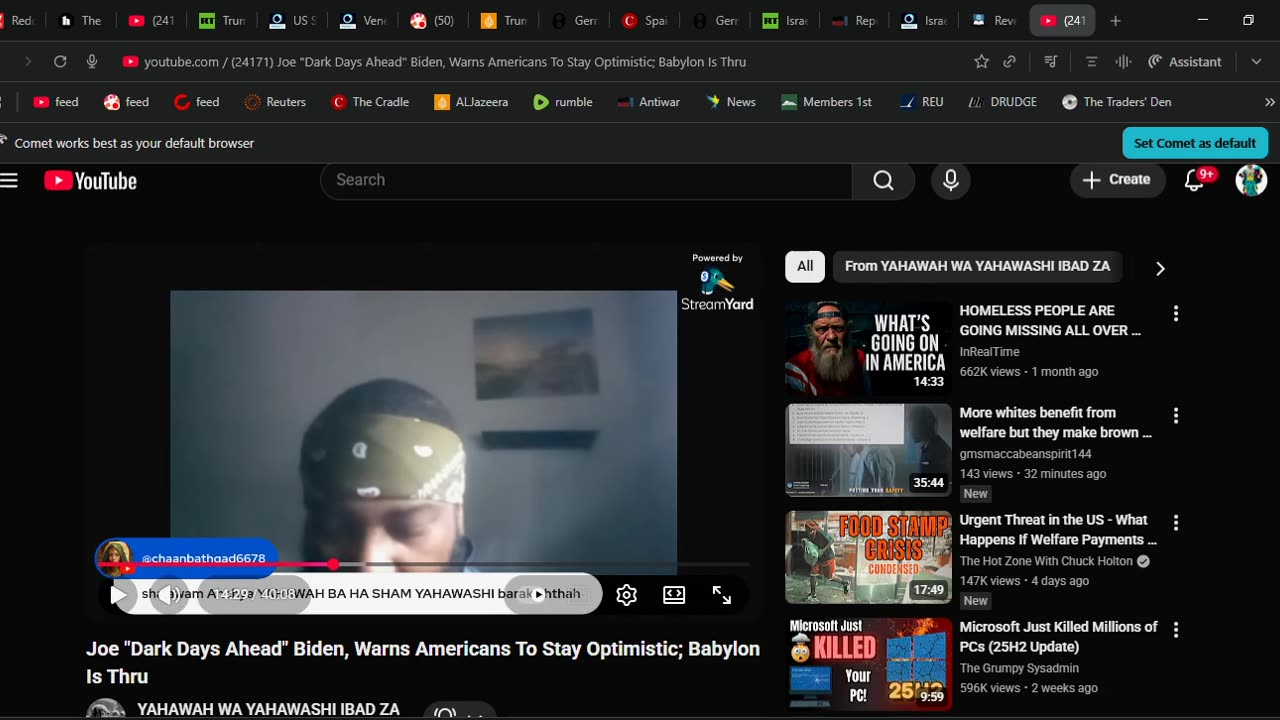
Task: Click the magnifying glass search button
Action: pyautogui.click(x=883, y=180)
